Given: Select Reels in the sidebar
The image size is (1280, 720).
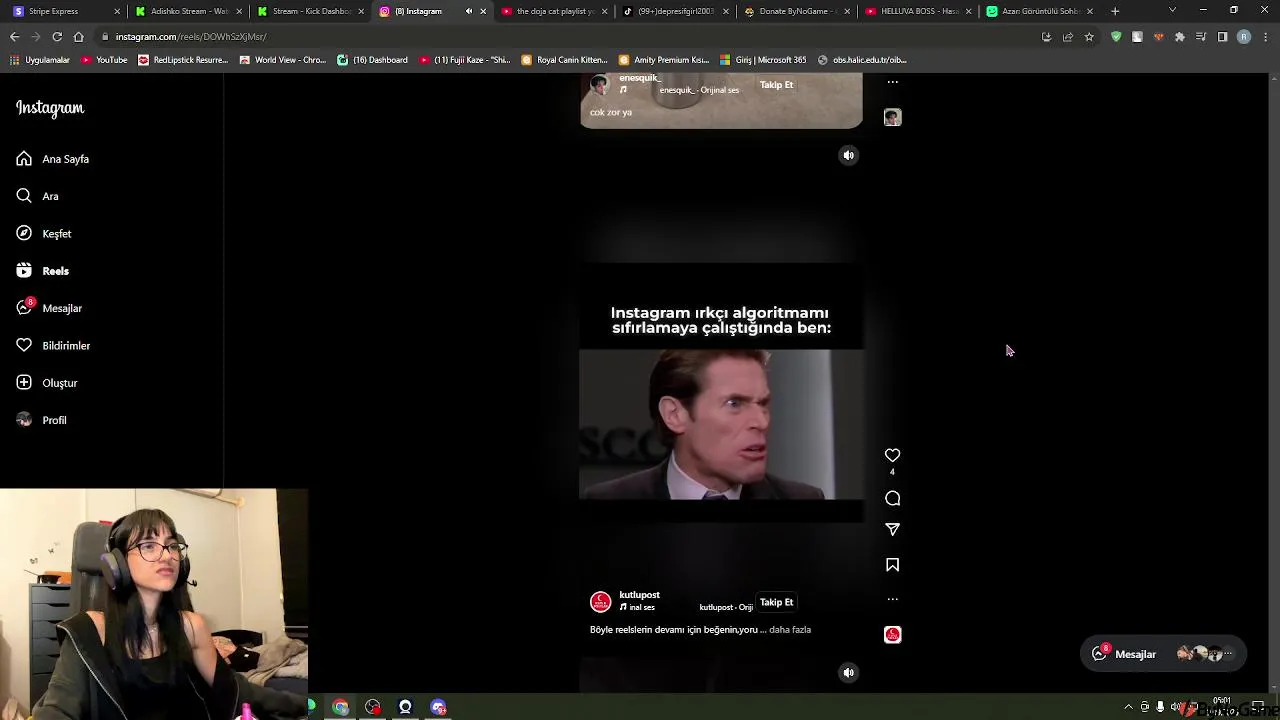Looking at the screenshot, I should pyautogui.click(x=43, y=271).
